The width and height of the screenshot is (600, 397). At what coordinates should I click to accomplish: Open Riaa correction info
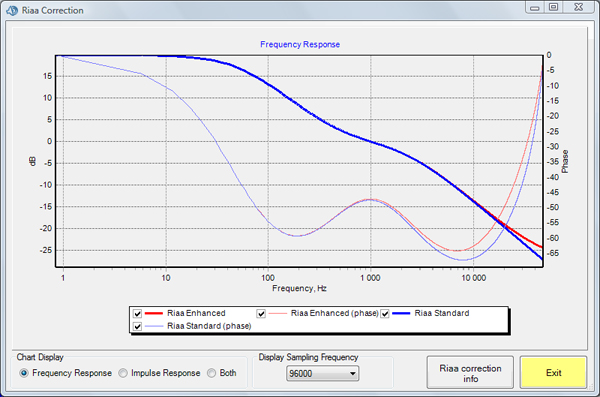coord(470,372)
